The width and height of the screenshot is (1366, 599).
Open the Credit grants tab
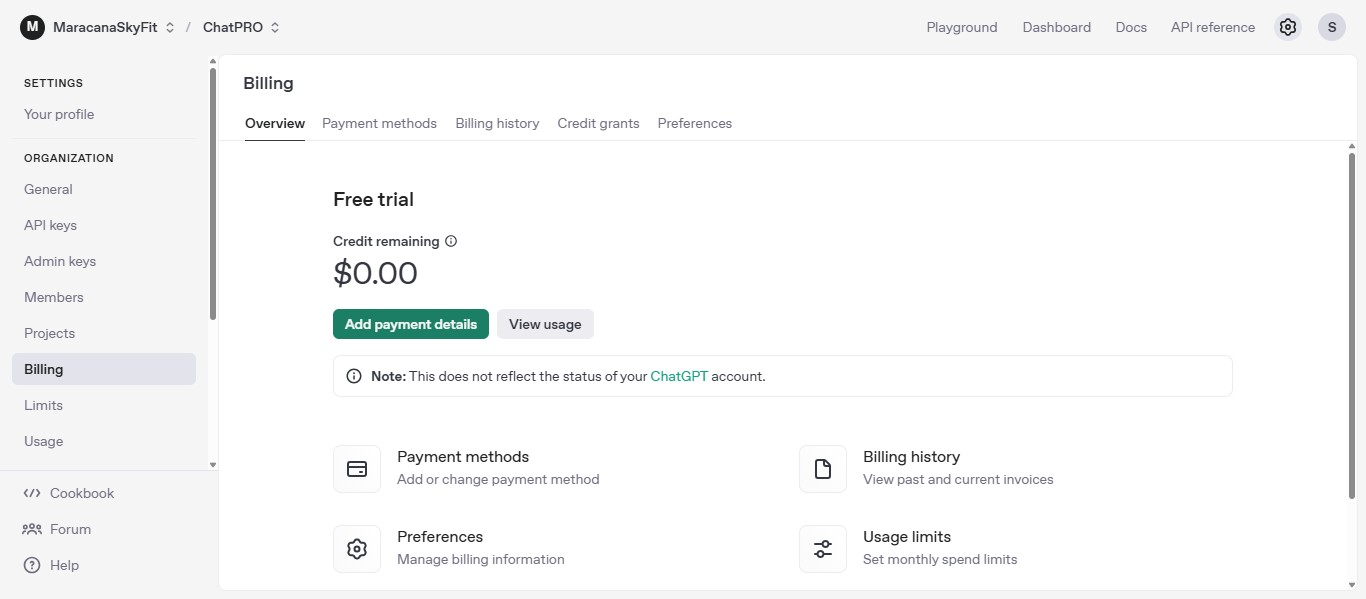point(598,123)
